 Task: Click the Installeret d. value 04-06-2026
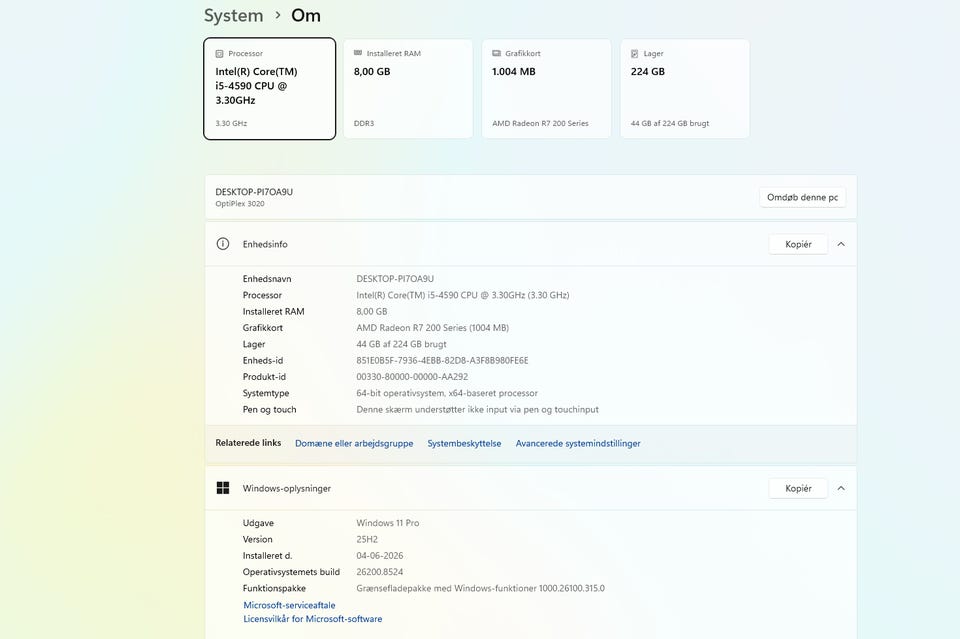pos(380,556)
